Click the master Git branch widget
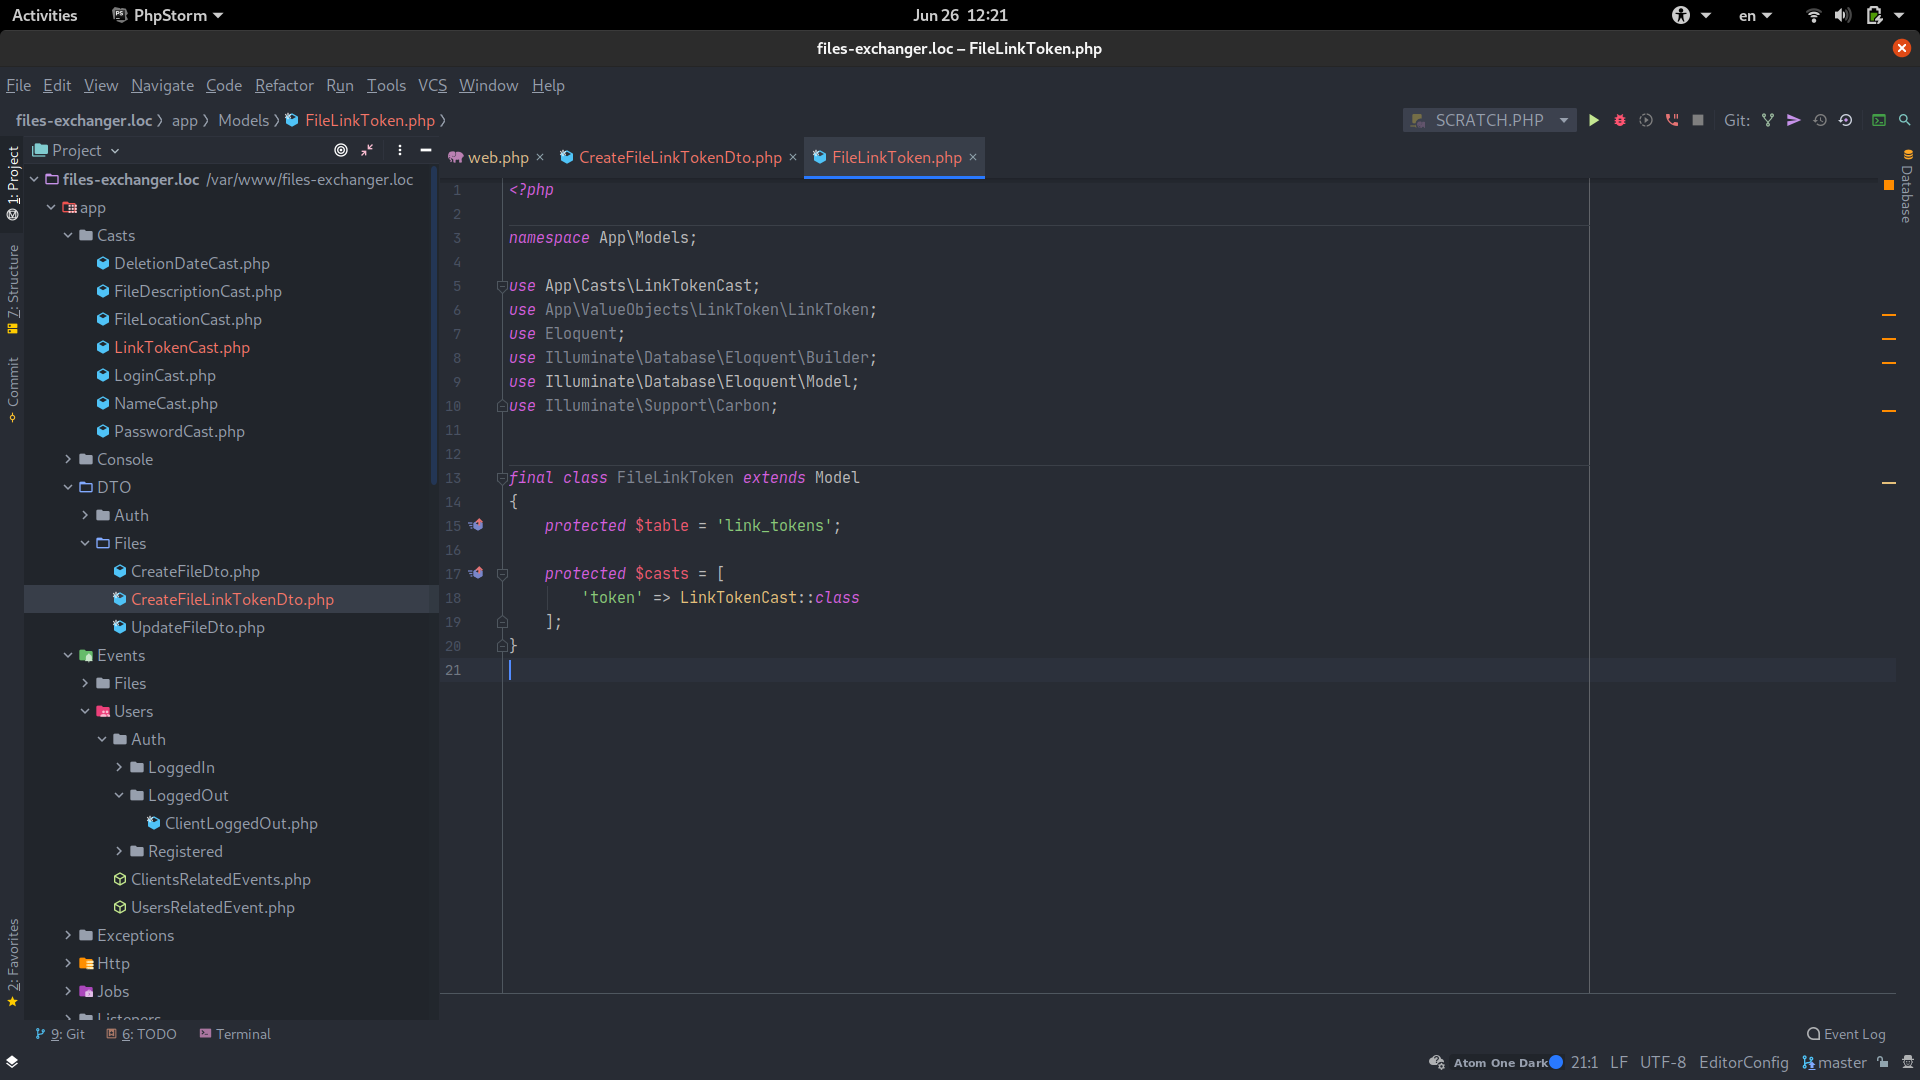This screenshot has height=1080, width=1920. pyautogui.click(x=1834, y=1062)
